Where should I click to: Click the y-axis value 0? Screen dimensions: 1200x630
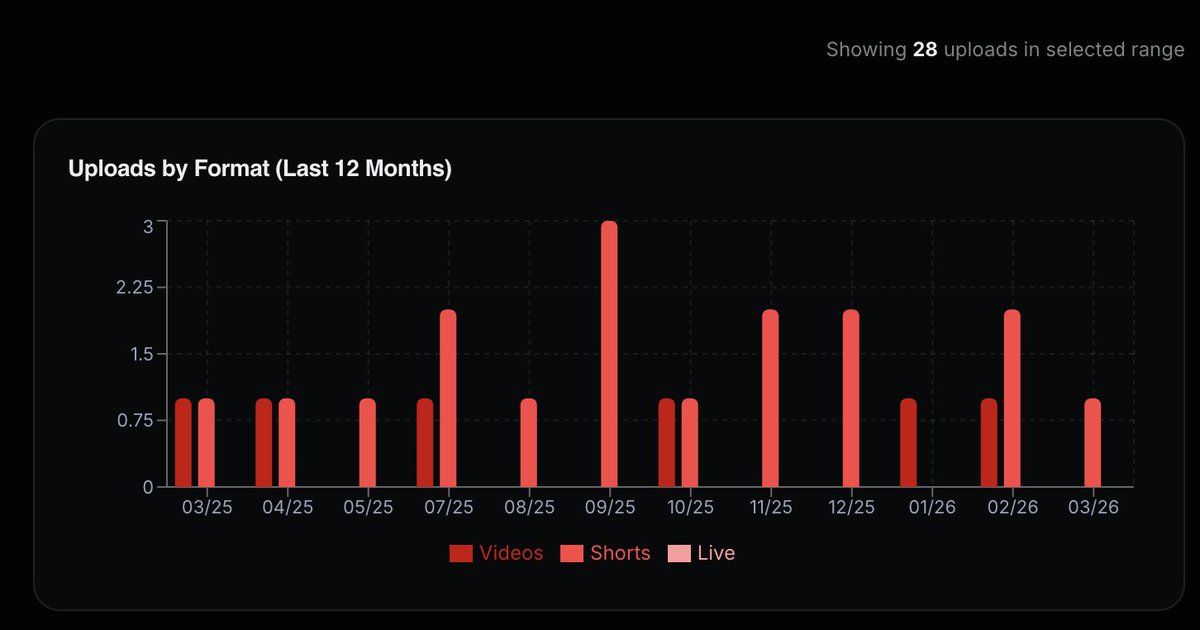[148, 487]
